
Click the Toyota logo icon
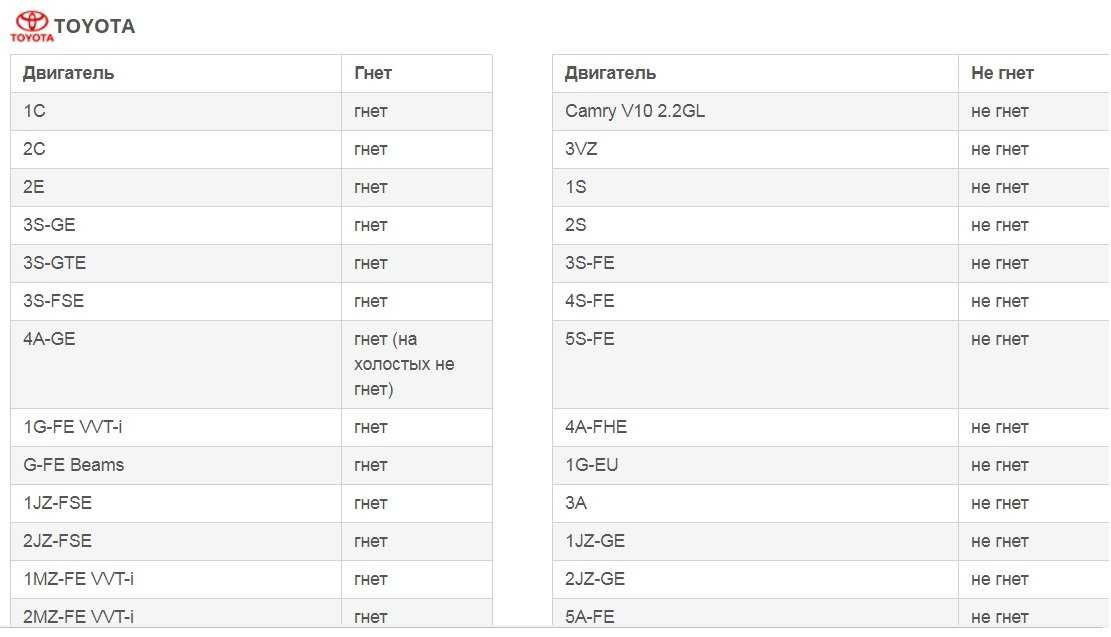pos(32,26)
